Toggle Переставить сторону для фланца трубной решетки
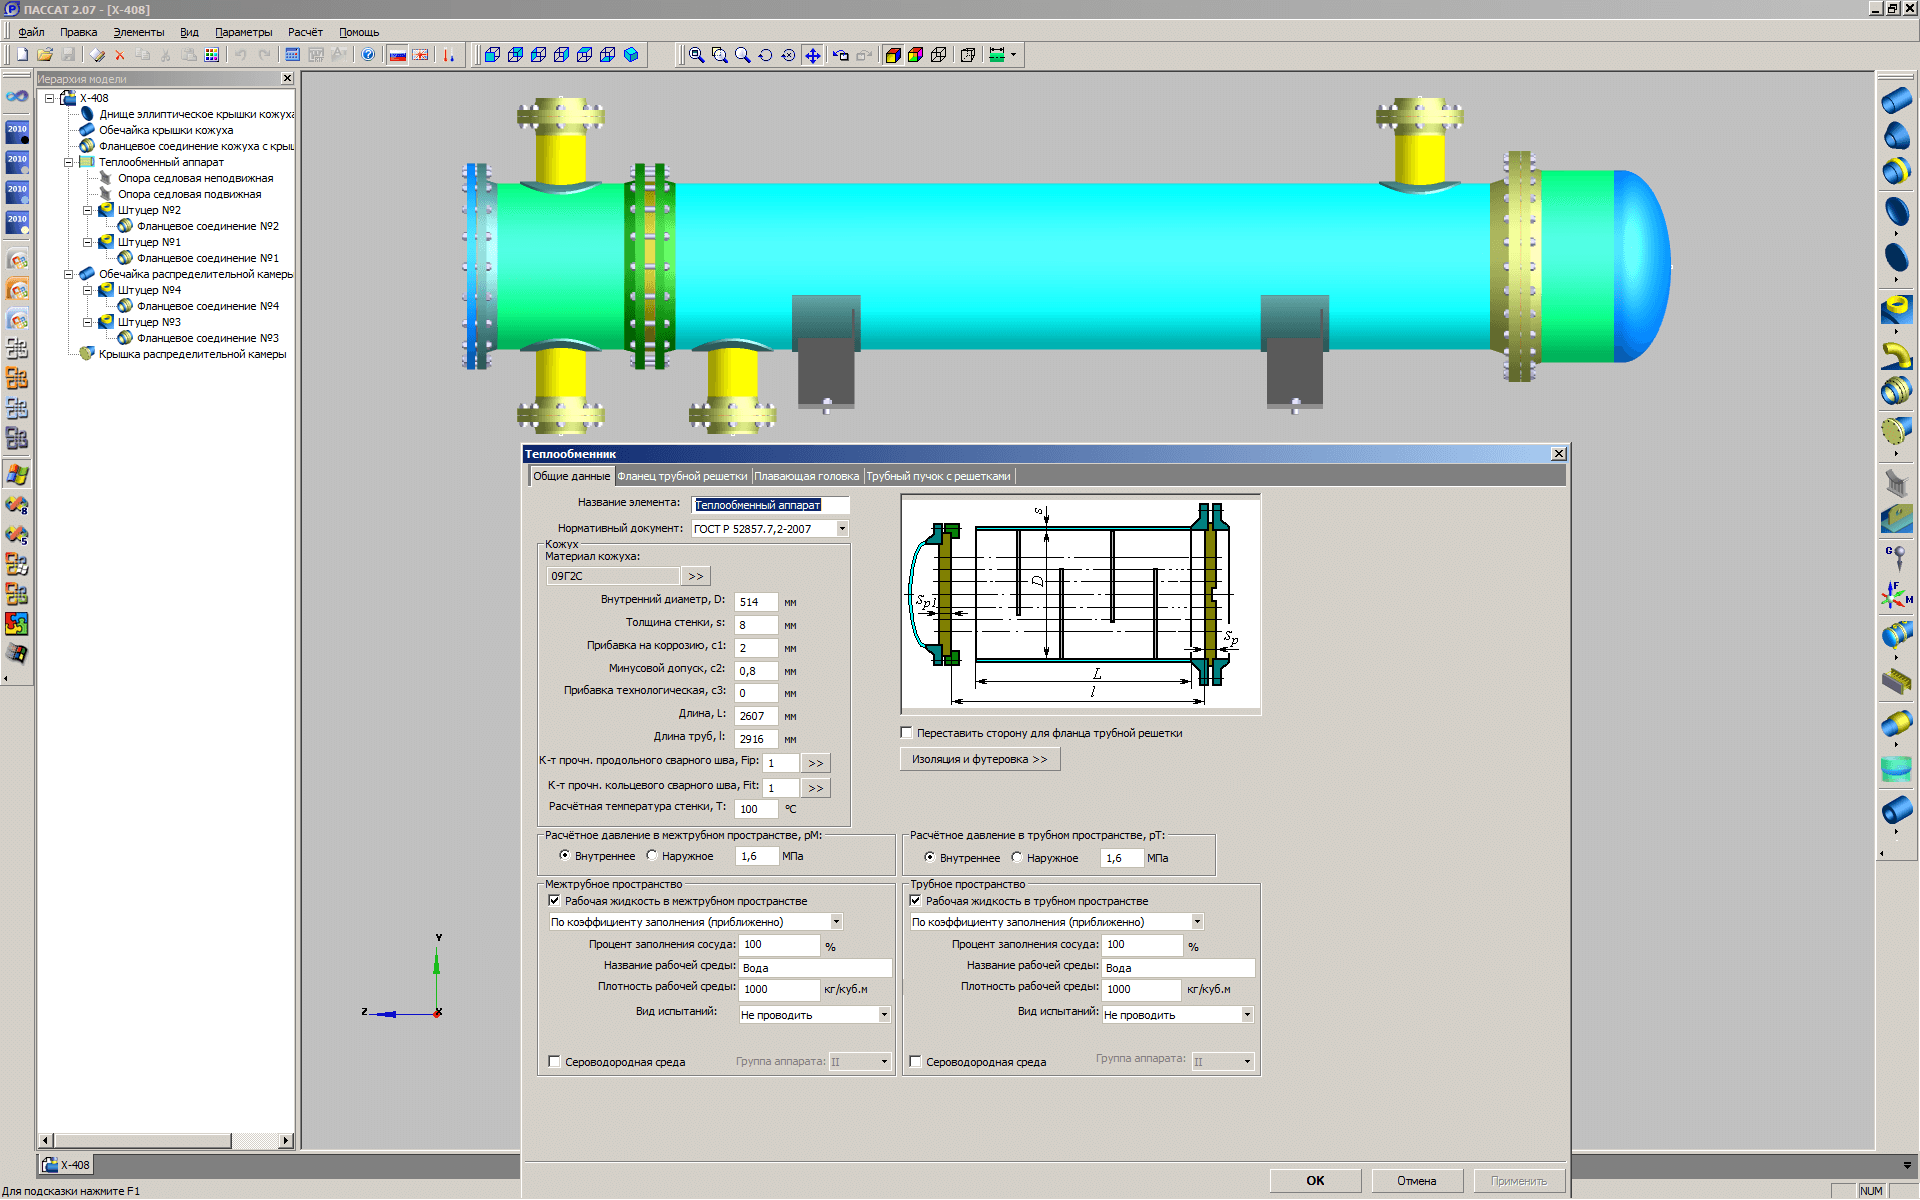Viewport: 1920px width, 1200px height. tap(907, 733)
